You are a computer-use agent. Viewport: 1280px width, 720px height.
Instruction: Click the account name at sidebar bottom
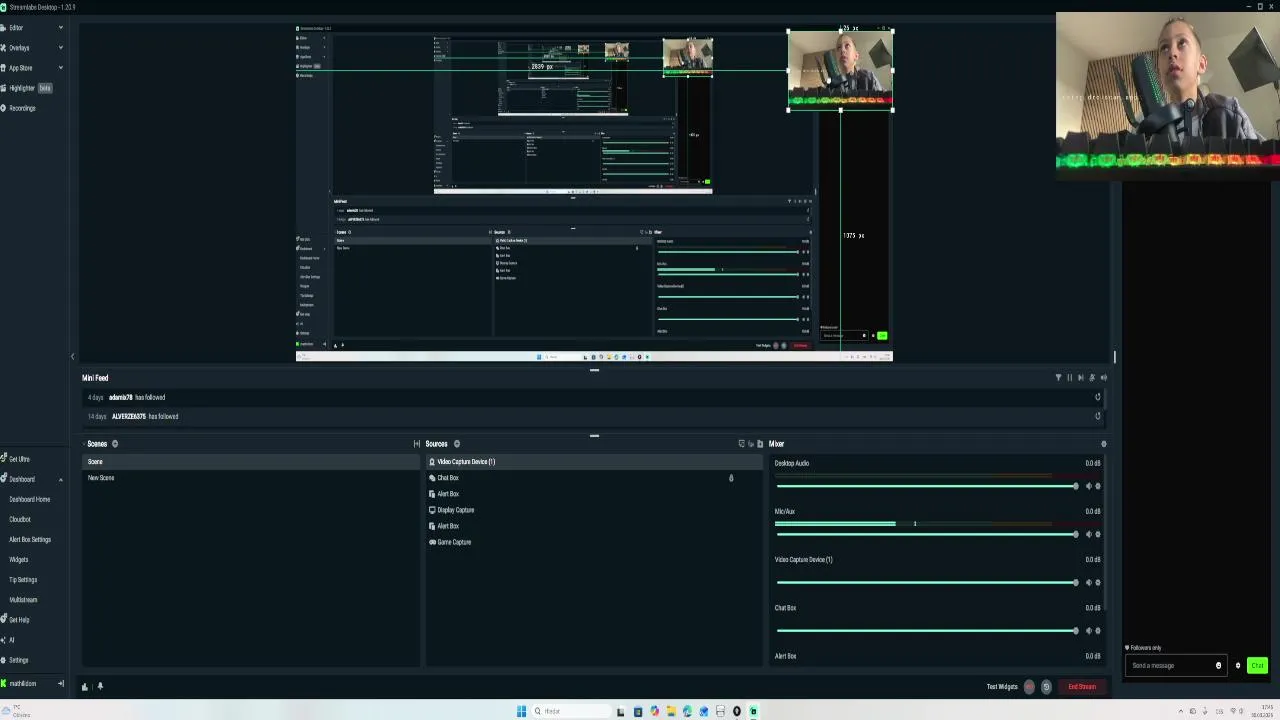point(22,684)
